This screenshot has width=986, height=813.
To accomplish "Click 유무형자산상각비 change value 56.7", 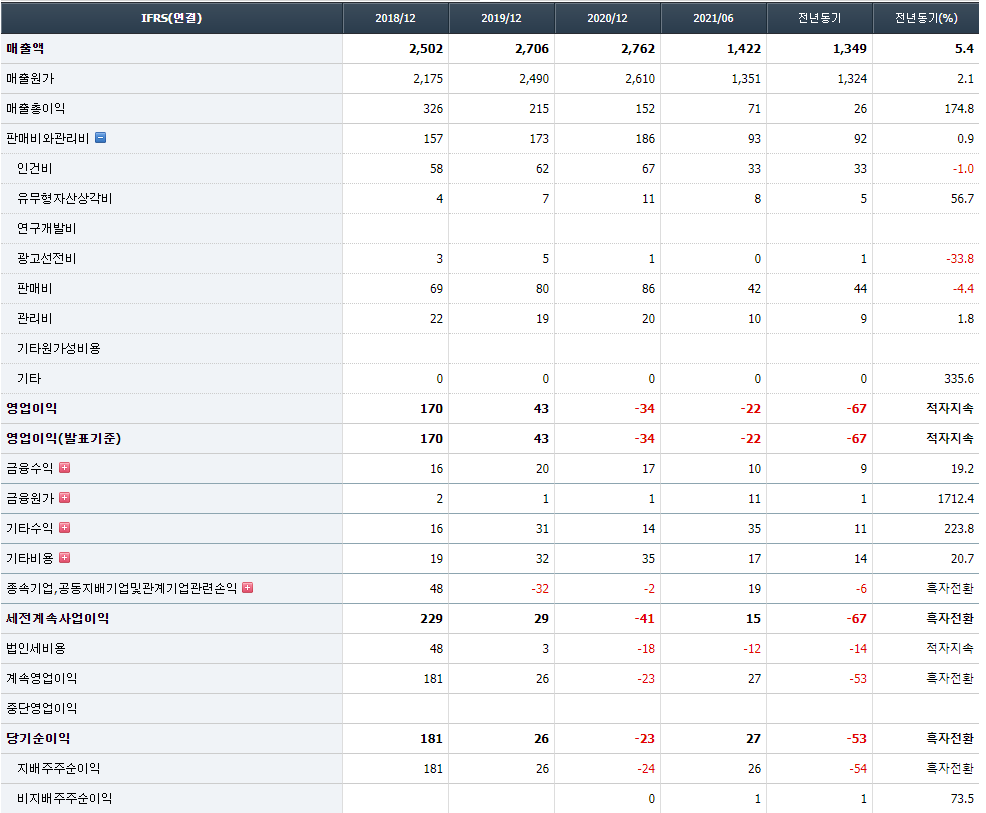I will (963, 199).
